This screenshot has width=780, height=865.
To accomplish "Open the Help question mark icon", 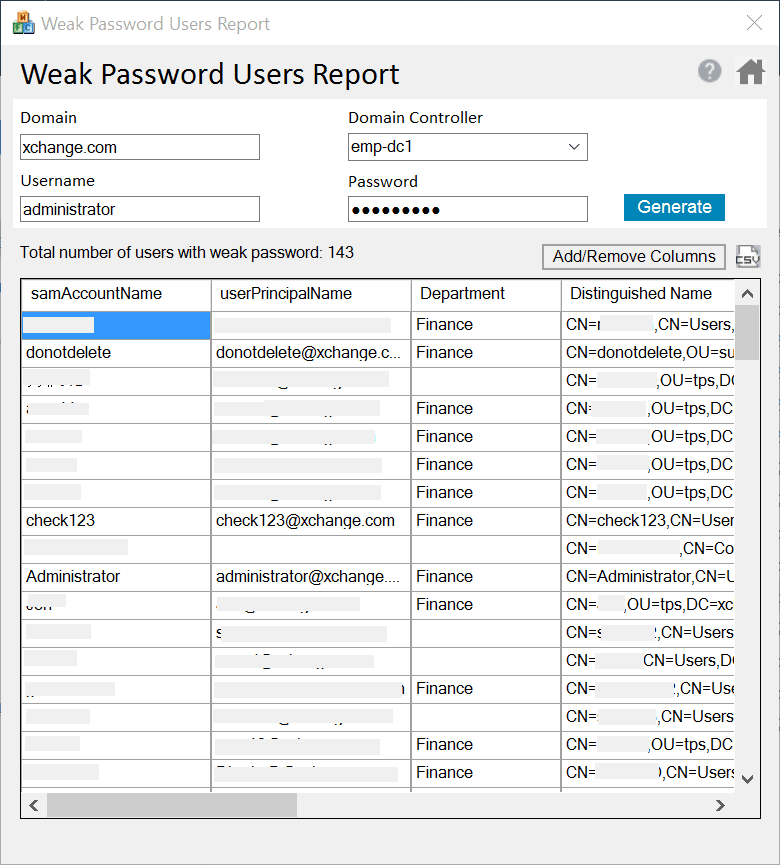I will (x=709, y=71).
